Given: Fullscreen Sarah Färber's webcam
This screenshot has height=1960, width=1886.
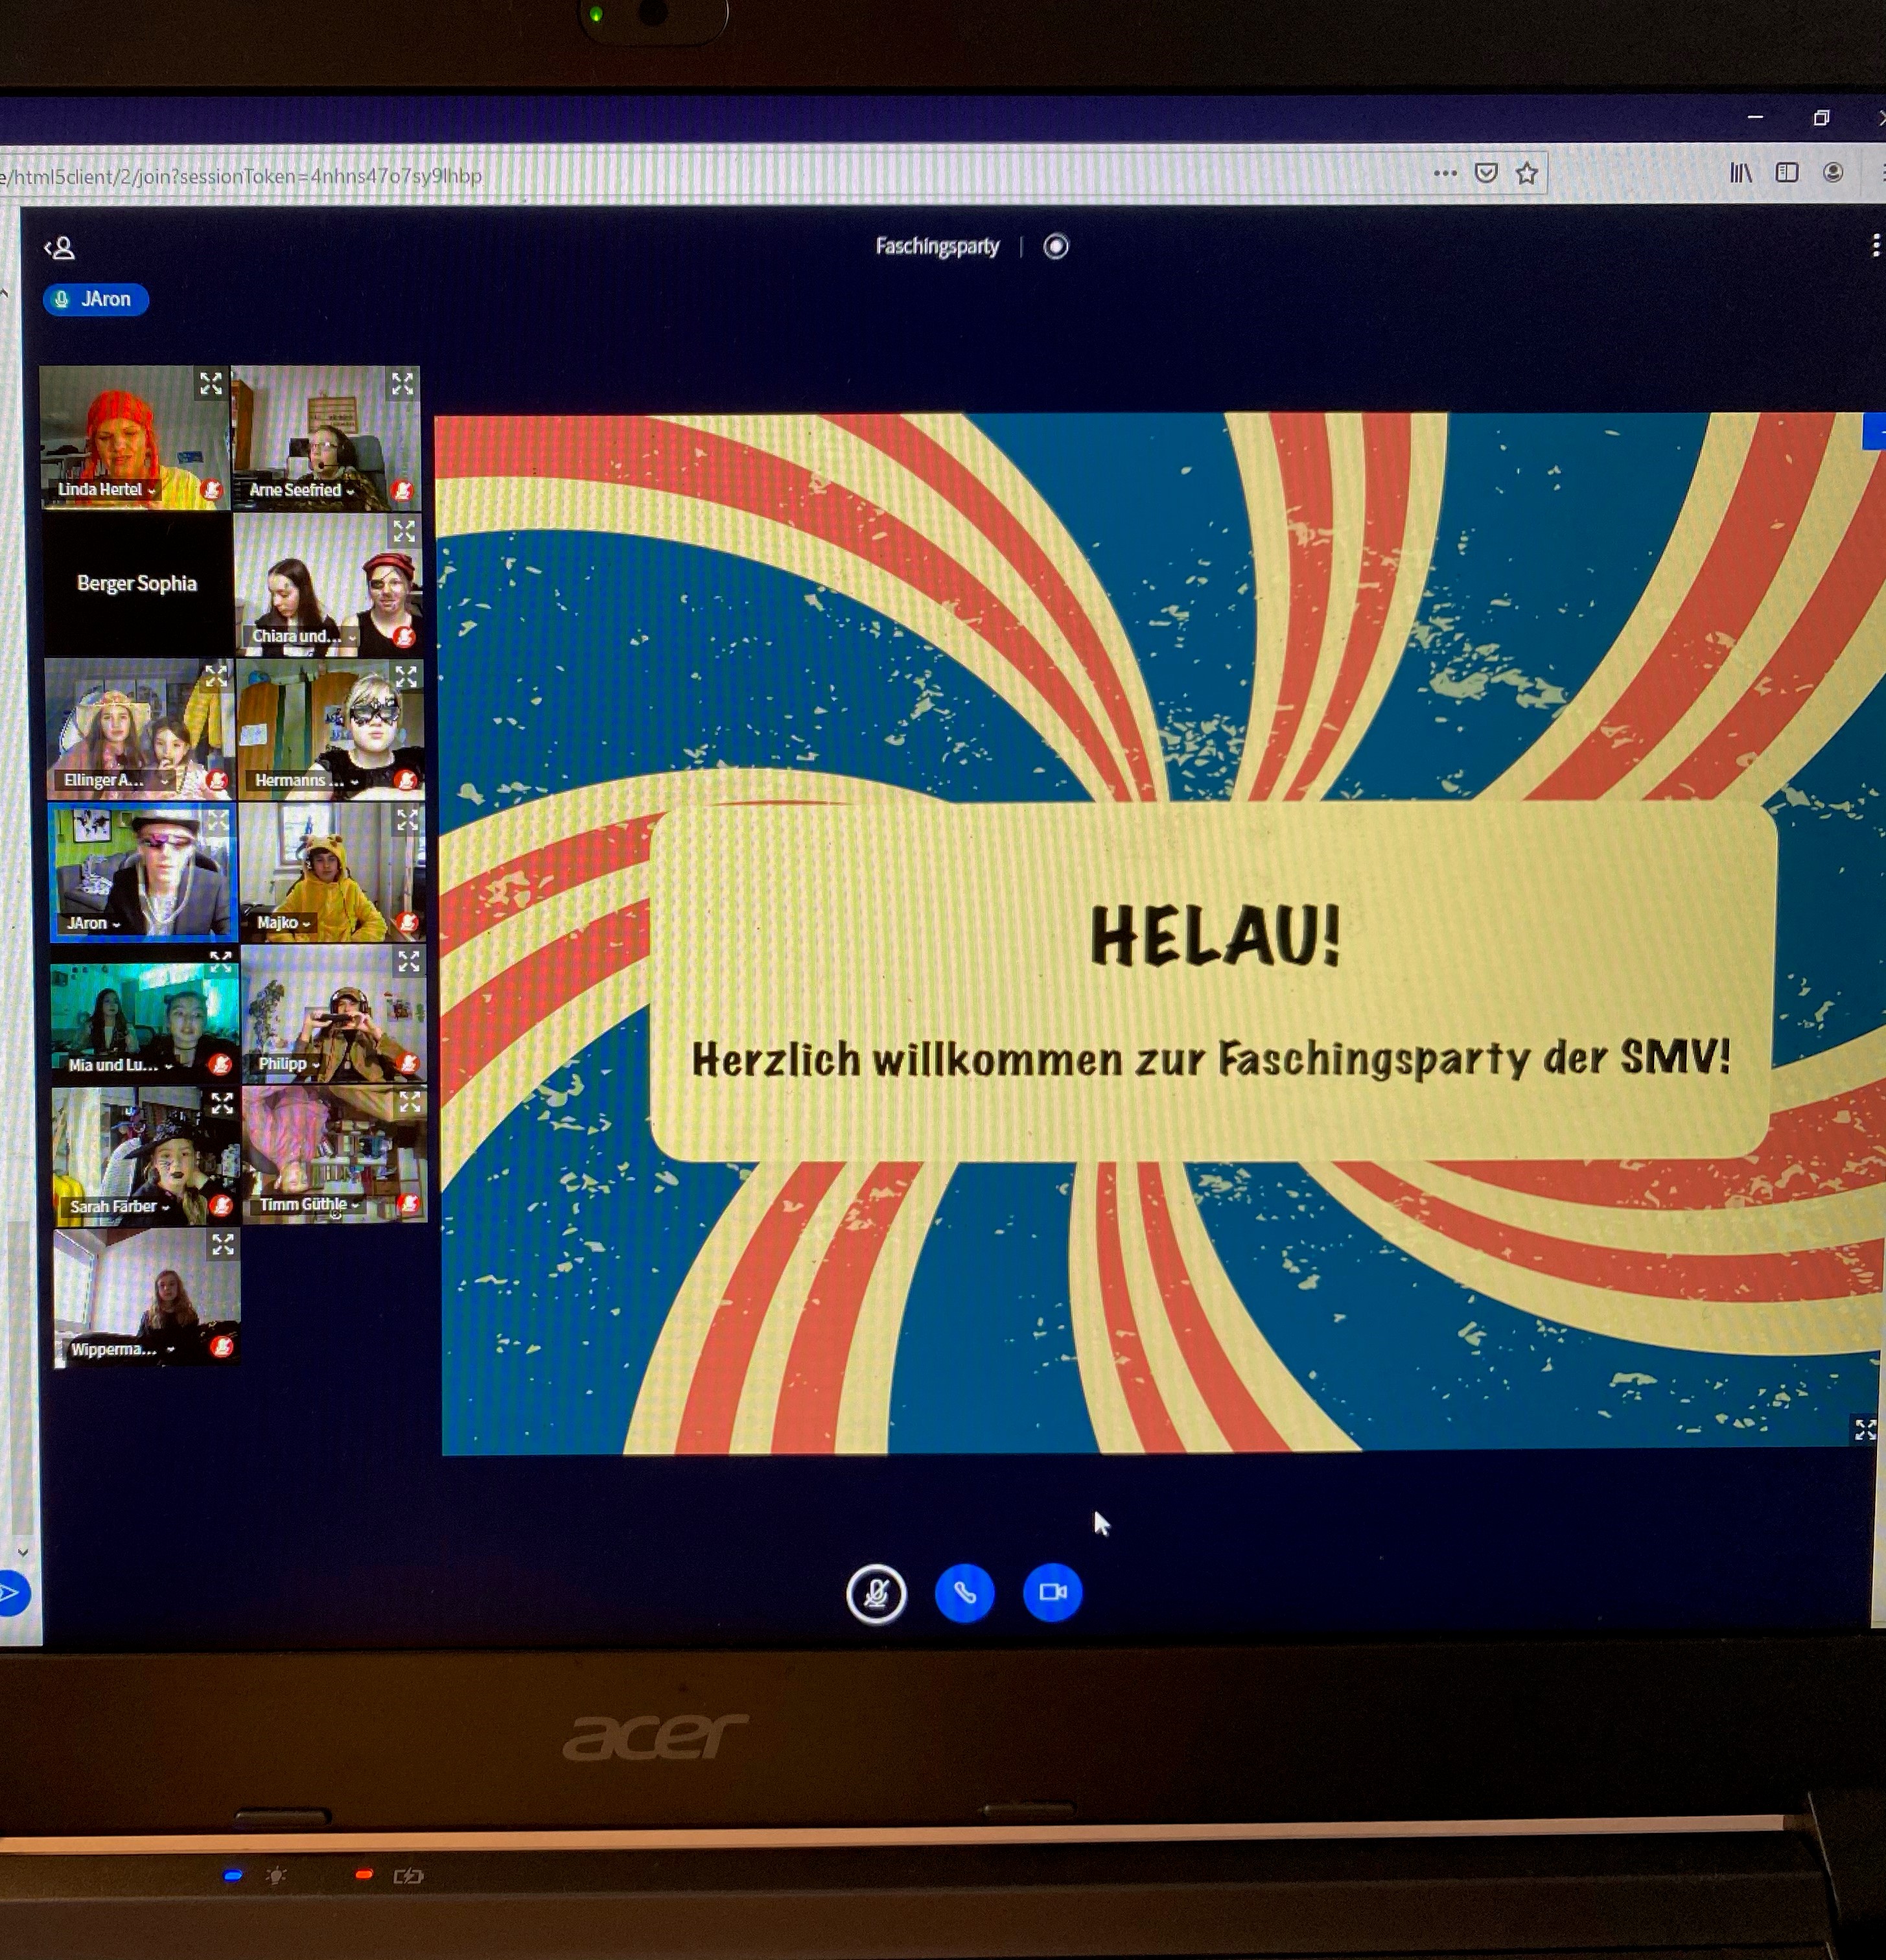Looking at the screenshot, I should 222,1103.
